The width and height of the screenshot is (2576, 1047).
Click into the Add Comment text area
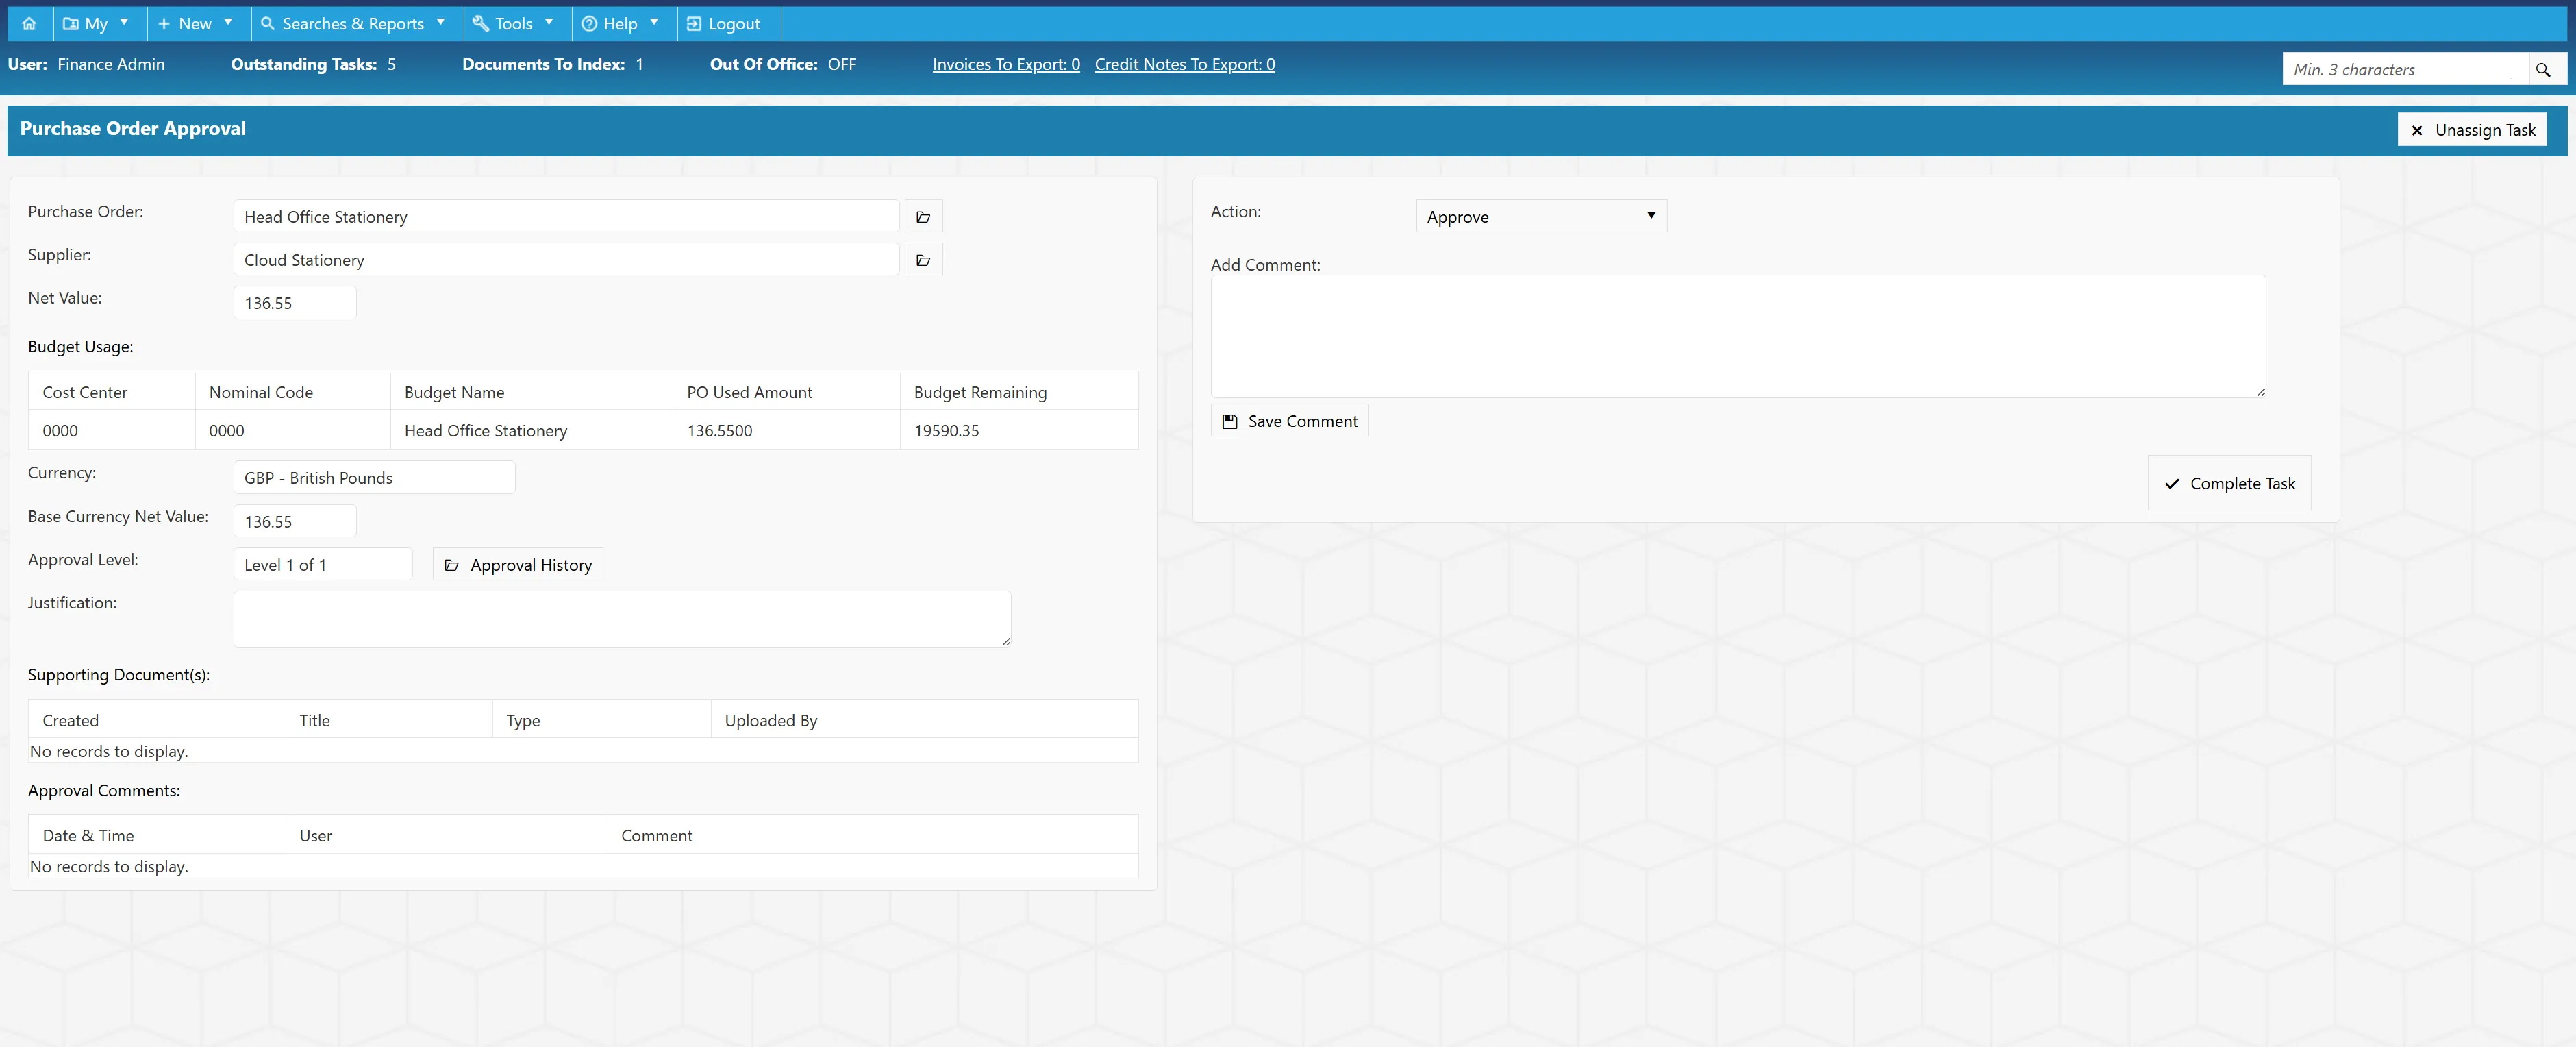tap(1738, 337)
